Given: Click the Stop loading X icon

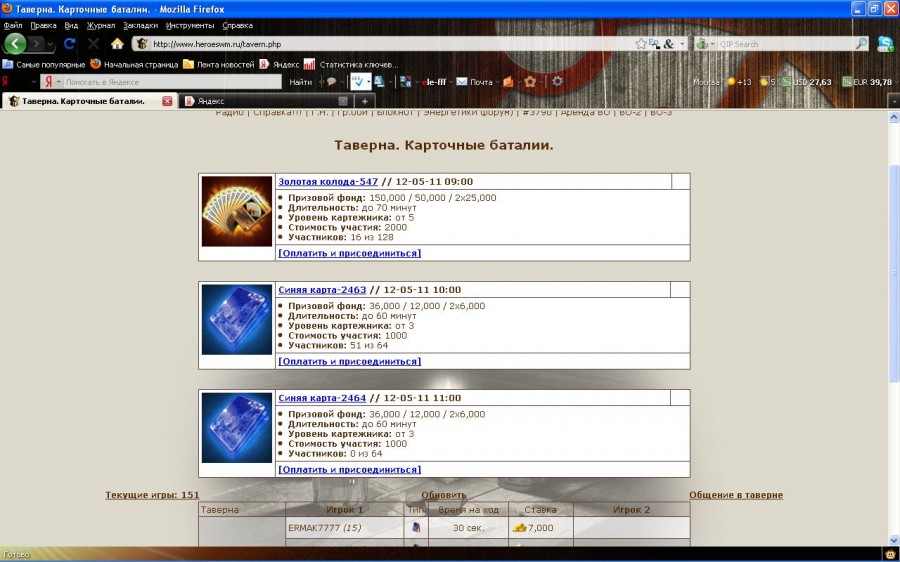Looking at the screenshot, I should [94, 44].
